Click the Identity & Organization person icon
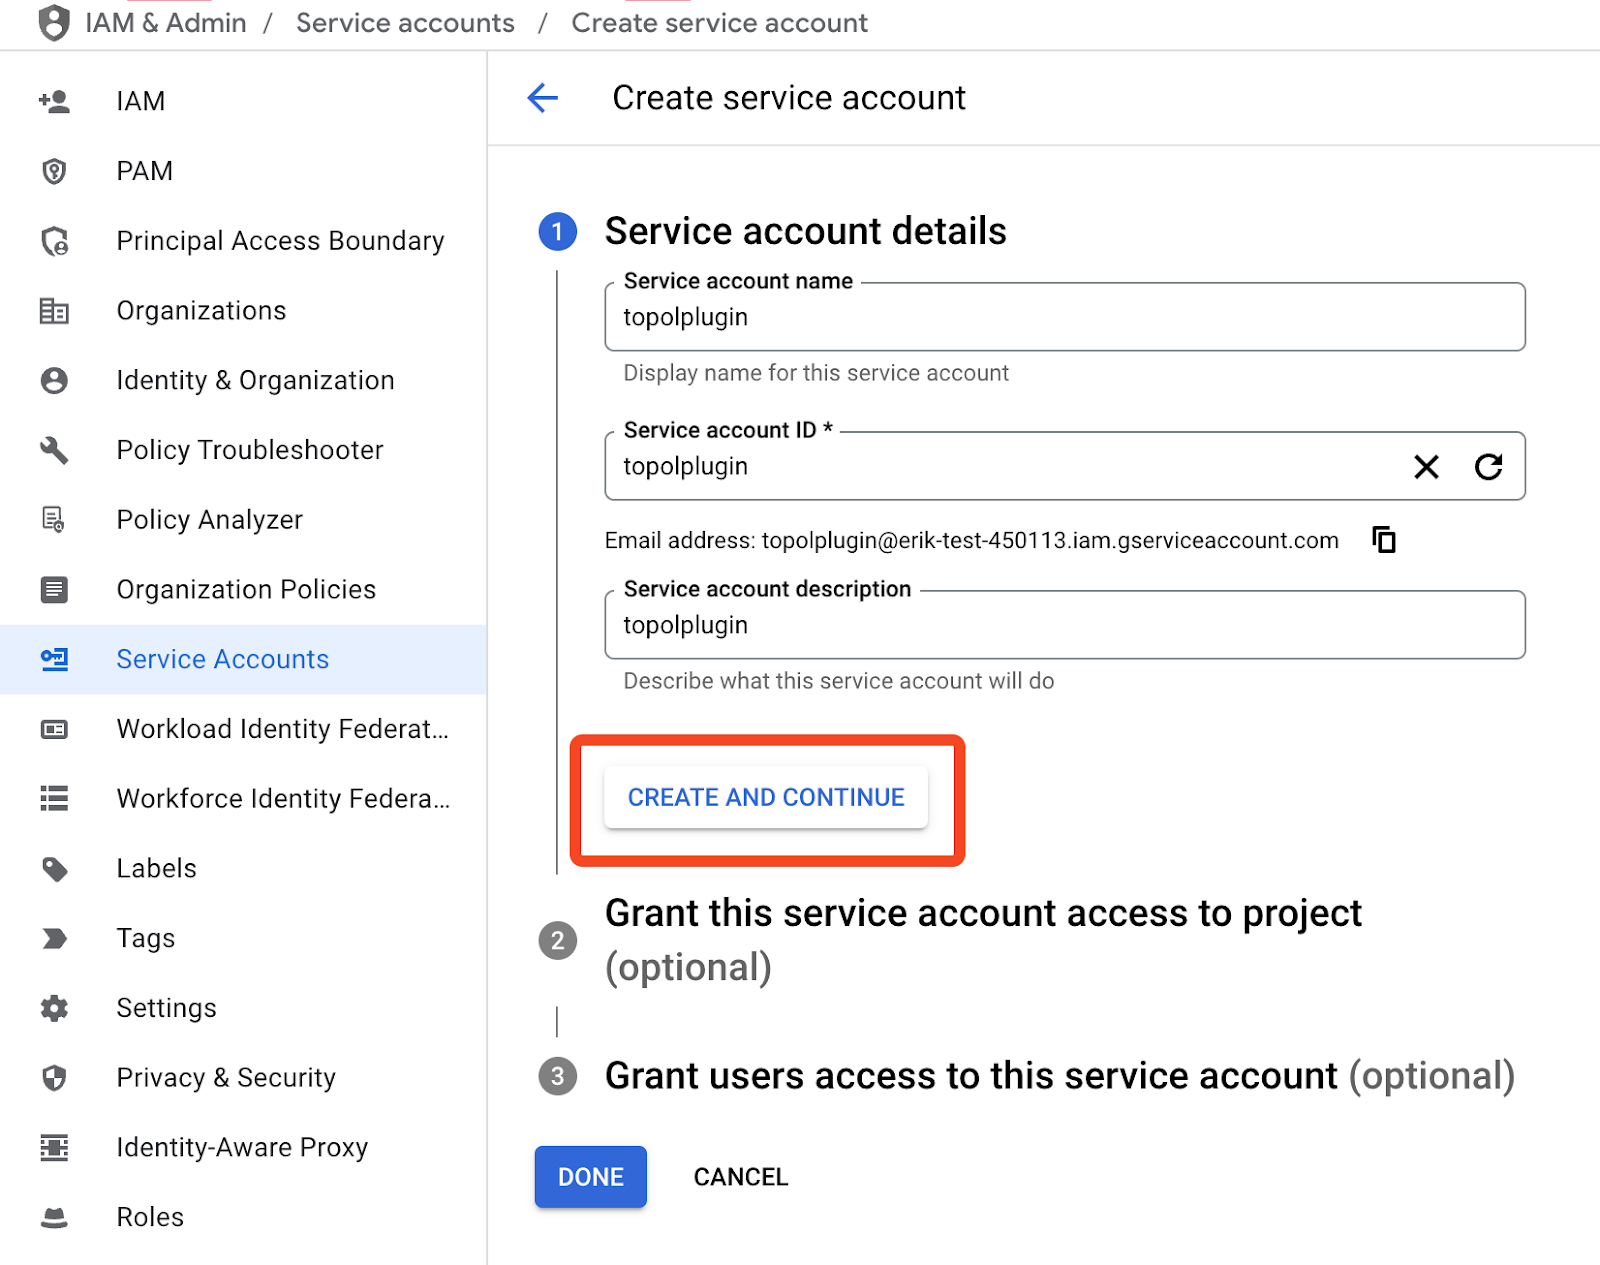The image size is (1600, 1265). pos(54,381)
